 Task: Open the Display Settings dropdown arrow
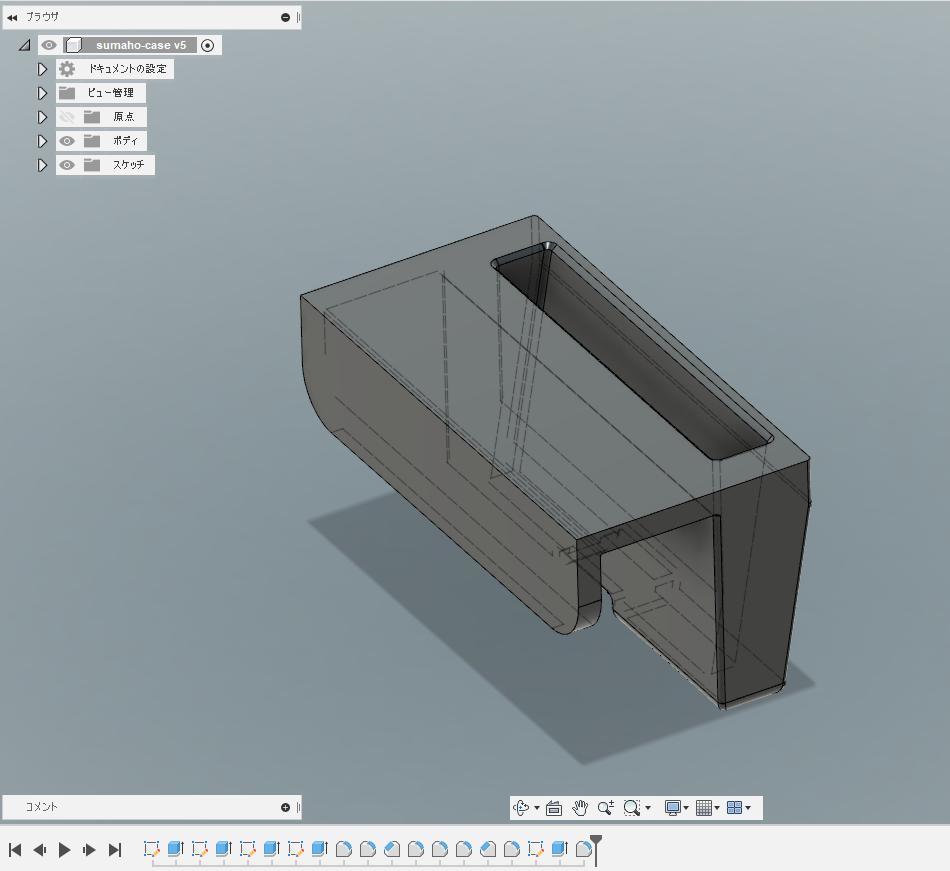coord(686,808)
